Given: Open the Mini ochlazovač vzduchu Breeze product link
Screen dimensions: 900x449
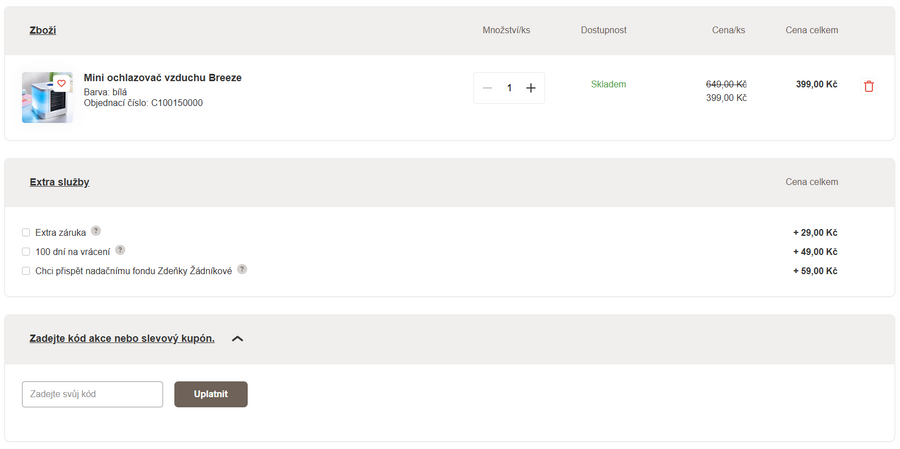Looking at the screenshot, I should (x=162, y=77).
